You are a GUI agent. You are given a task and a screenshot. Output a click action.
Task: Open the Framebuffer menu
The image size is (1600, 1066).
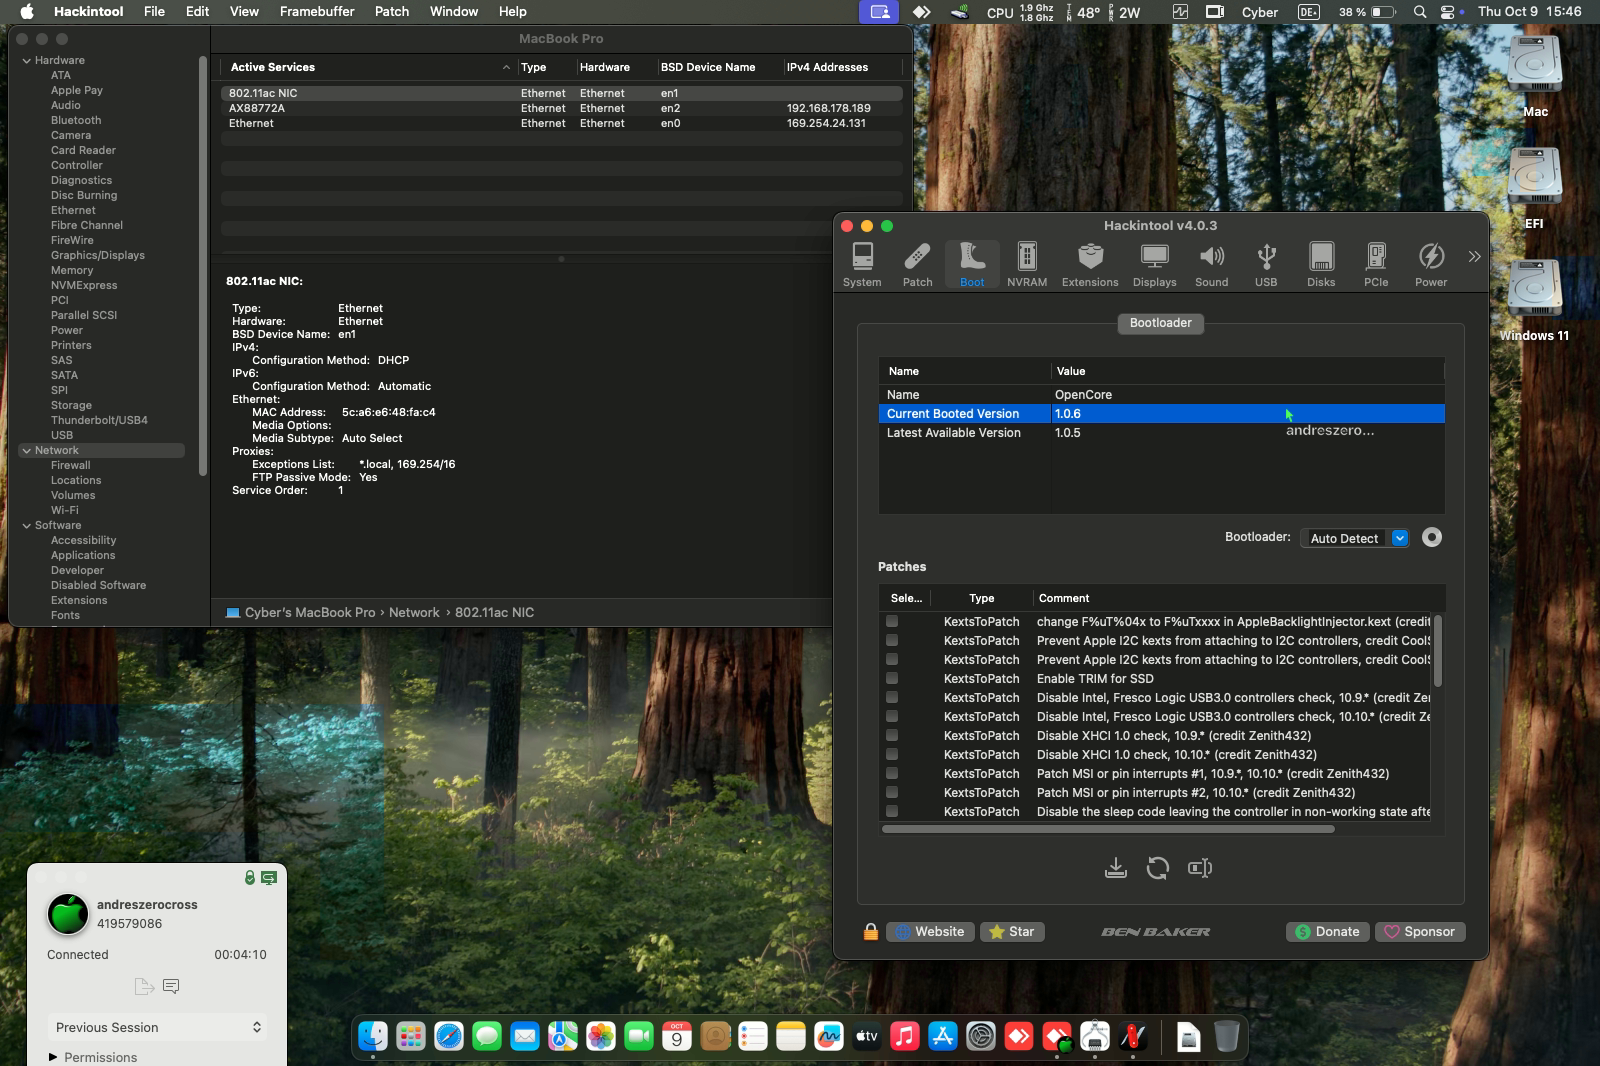[x=317, y=12]
